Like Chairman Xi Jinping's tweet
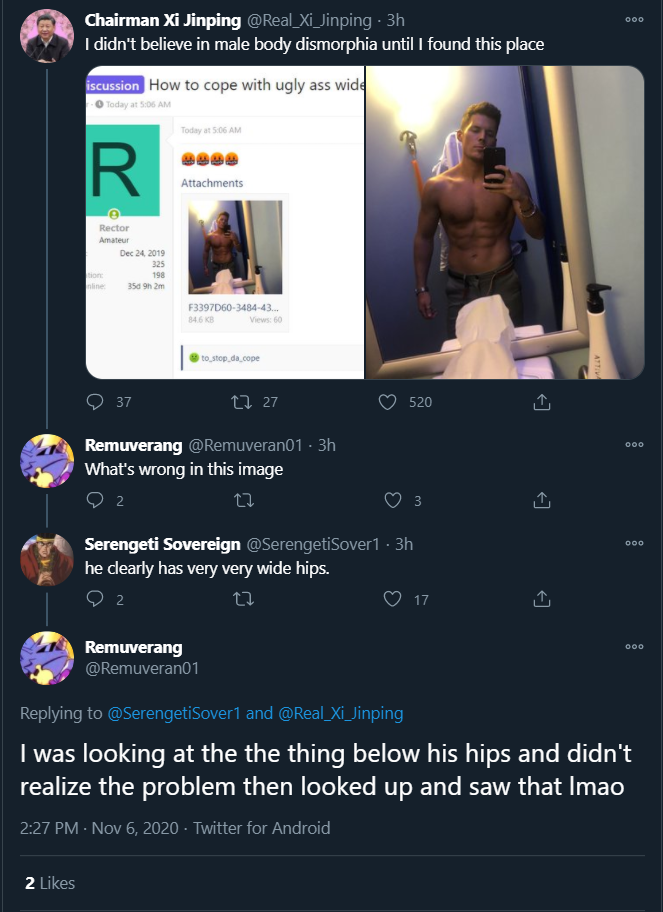This screenshot has height=912, width=663. pyautogui.click(x=387, y=401)
